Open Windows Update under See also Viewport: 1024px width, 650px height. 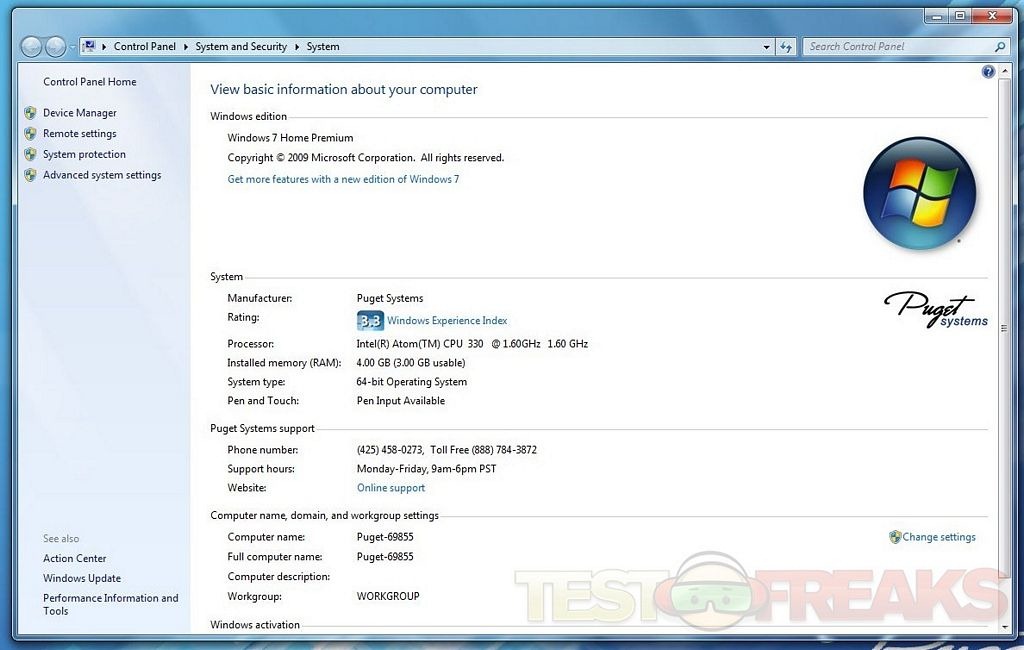(82, 578)
